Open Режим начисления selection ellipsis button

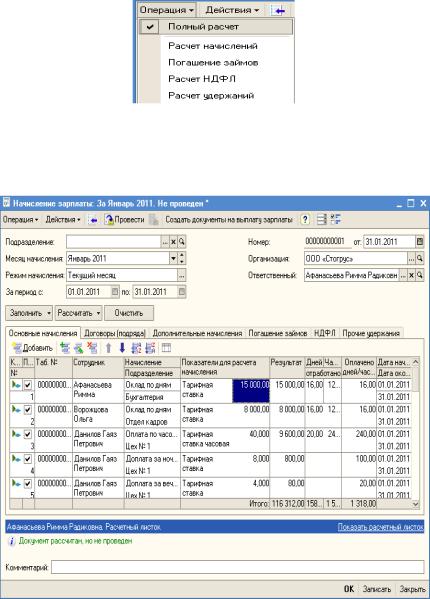pyautogui.click(x=182, y=275)
